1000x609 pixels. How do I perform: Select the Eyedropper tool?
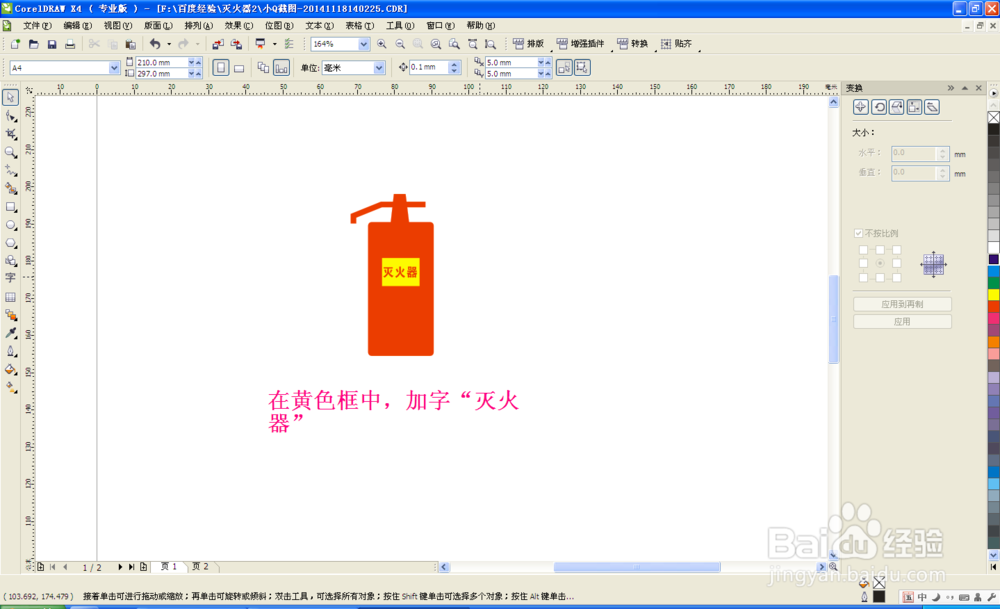click(x=12, y=333)
